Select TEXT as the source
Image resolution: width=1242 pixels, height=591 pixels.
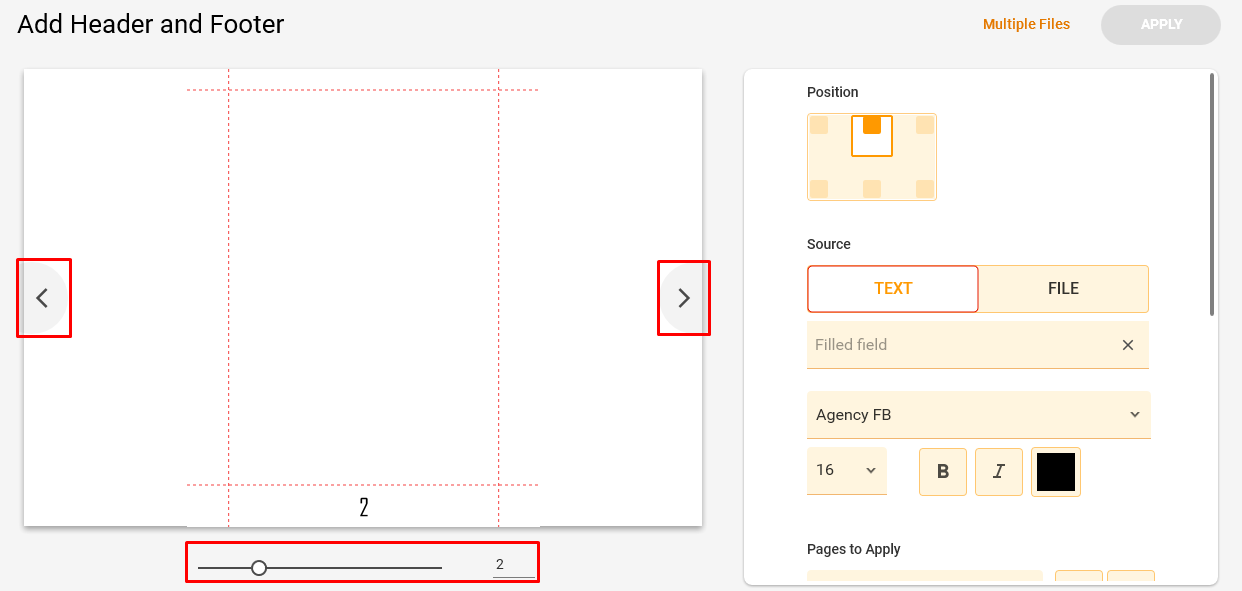pos(893,289)
